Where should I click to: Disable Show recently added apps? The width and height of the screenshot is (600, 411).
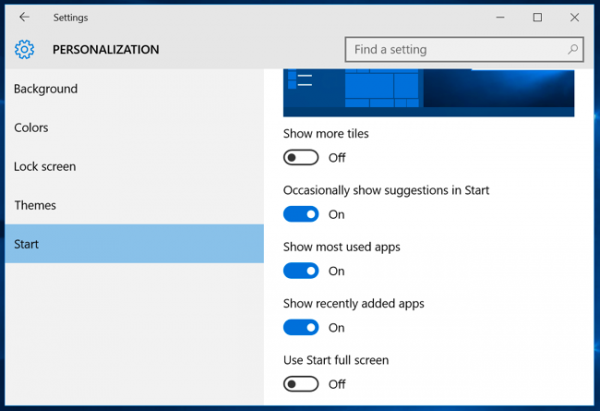coord(301,327)
